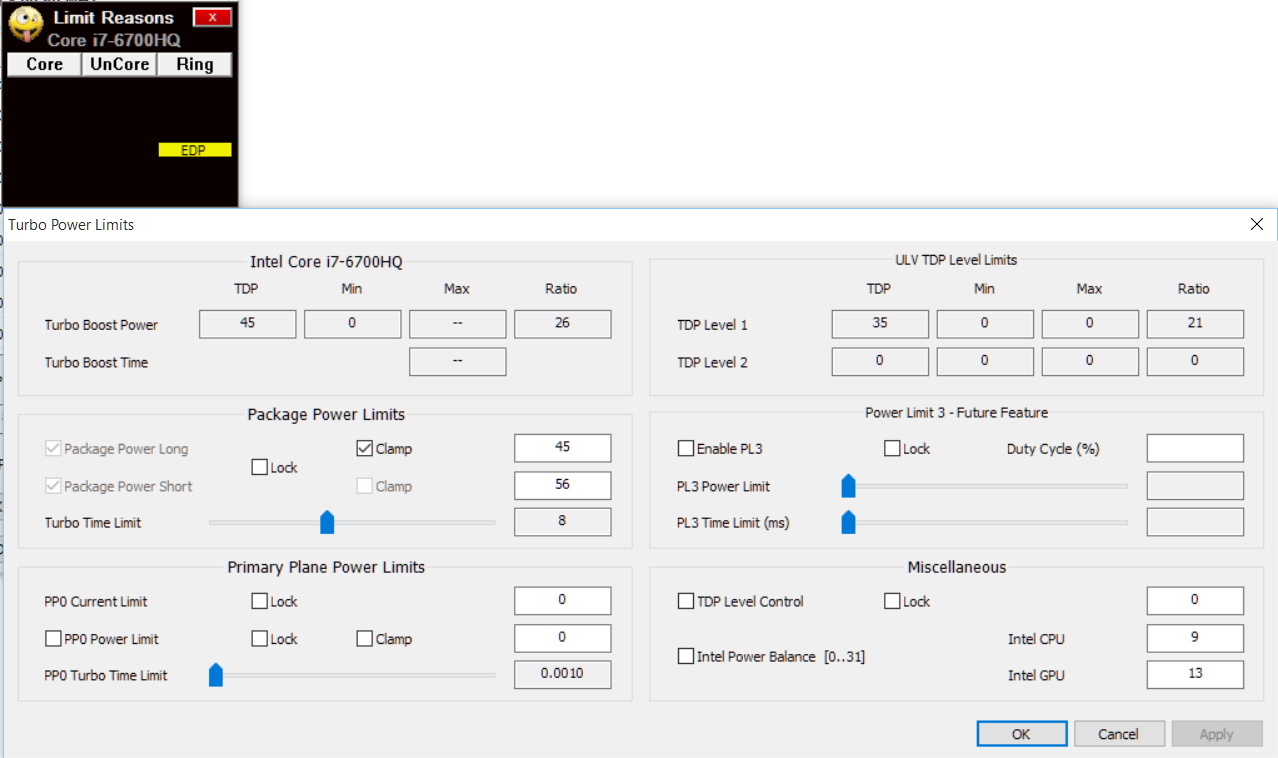Click the PP0 Power Limit value field
This screenshot has height=758, width=1278.
click(562, 637)
